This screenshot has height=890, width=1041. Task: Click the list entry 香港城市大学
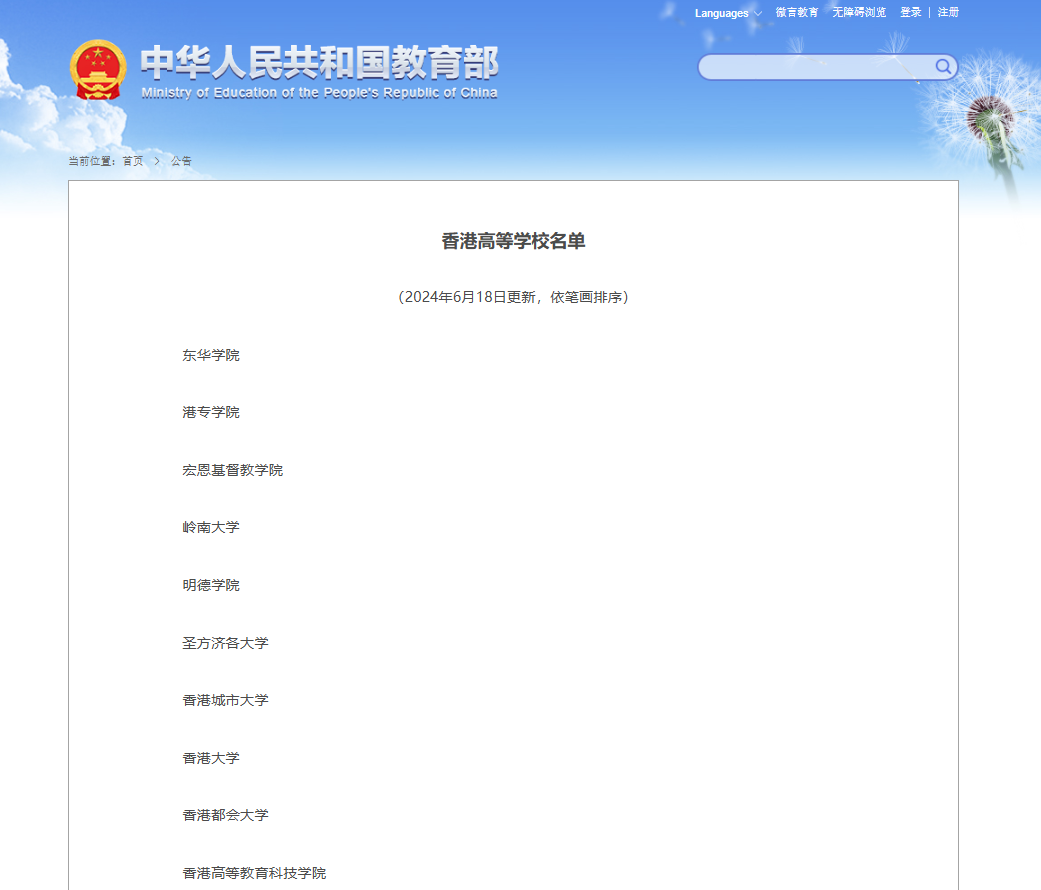click(x=226, y=700)
